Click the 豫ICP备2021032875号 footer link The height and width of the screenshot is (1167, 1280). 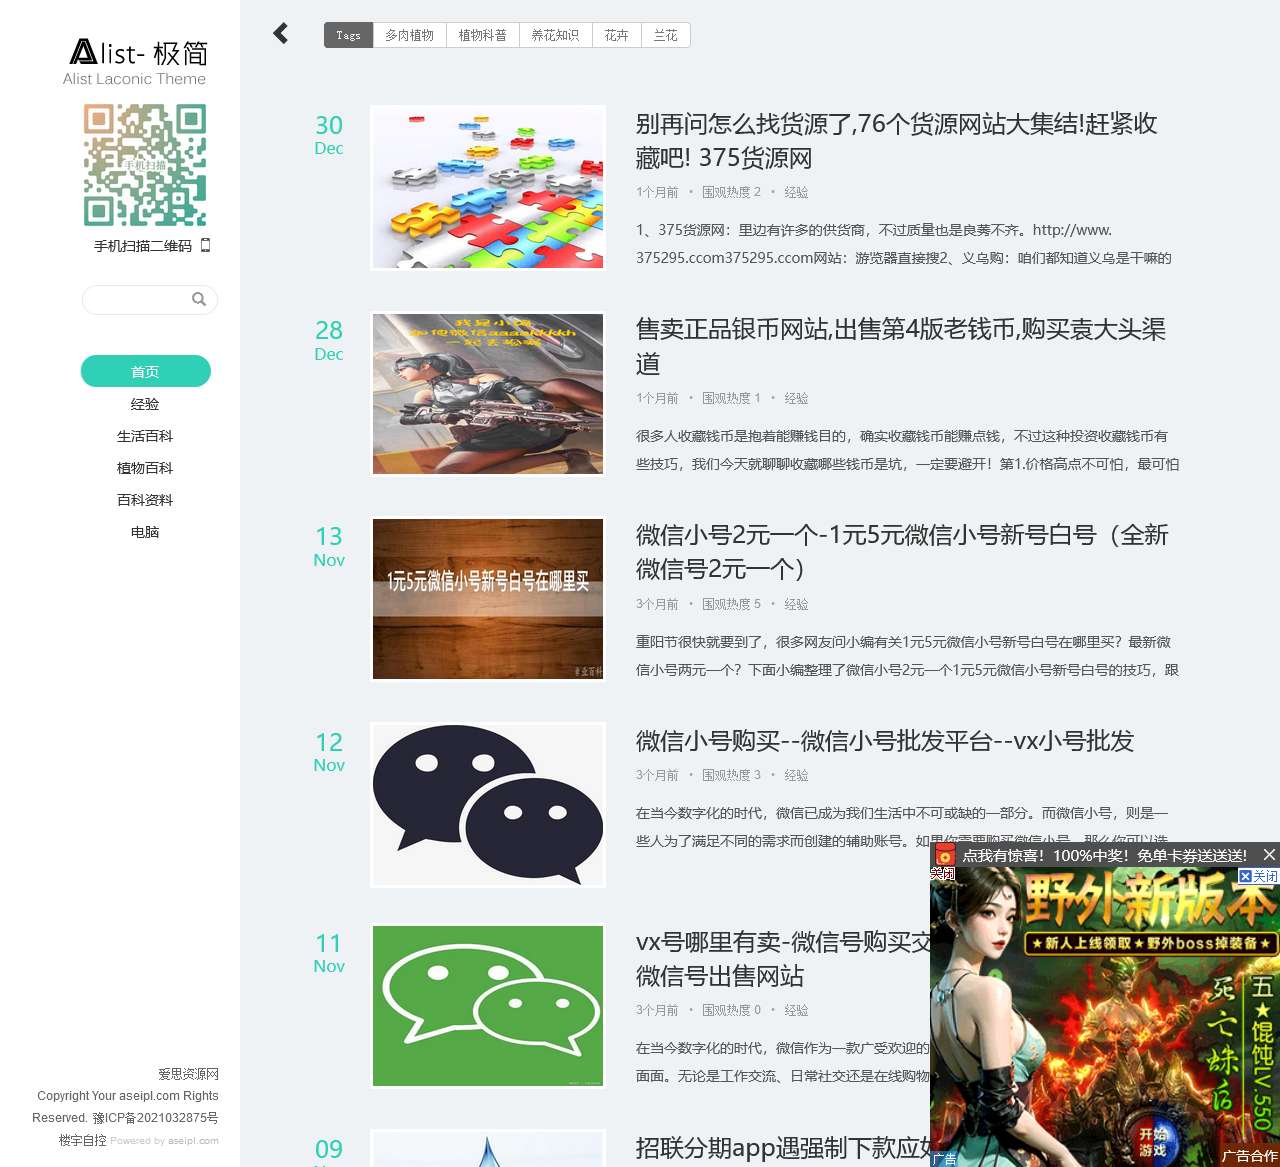(x=155, y=1118)
